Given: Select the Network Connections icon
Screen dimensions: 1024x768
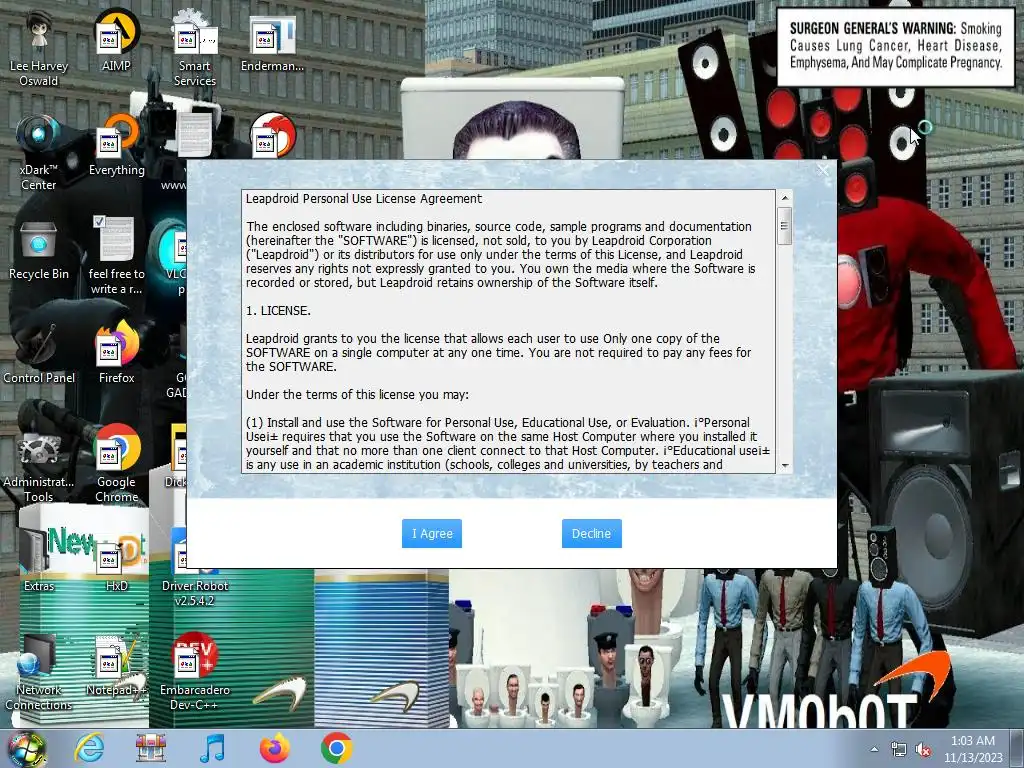Looking at the screenshot, I should pyautogui.click(x=39, y=673).
